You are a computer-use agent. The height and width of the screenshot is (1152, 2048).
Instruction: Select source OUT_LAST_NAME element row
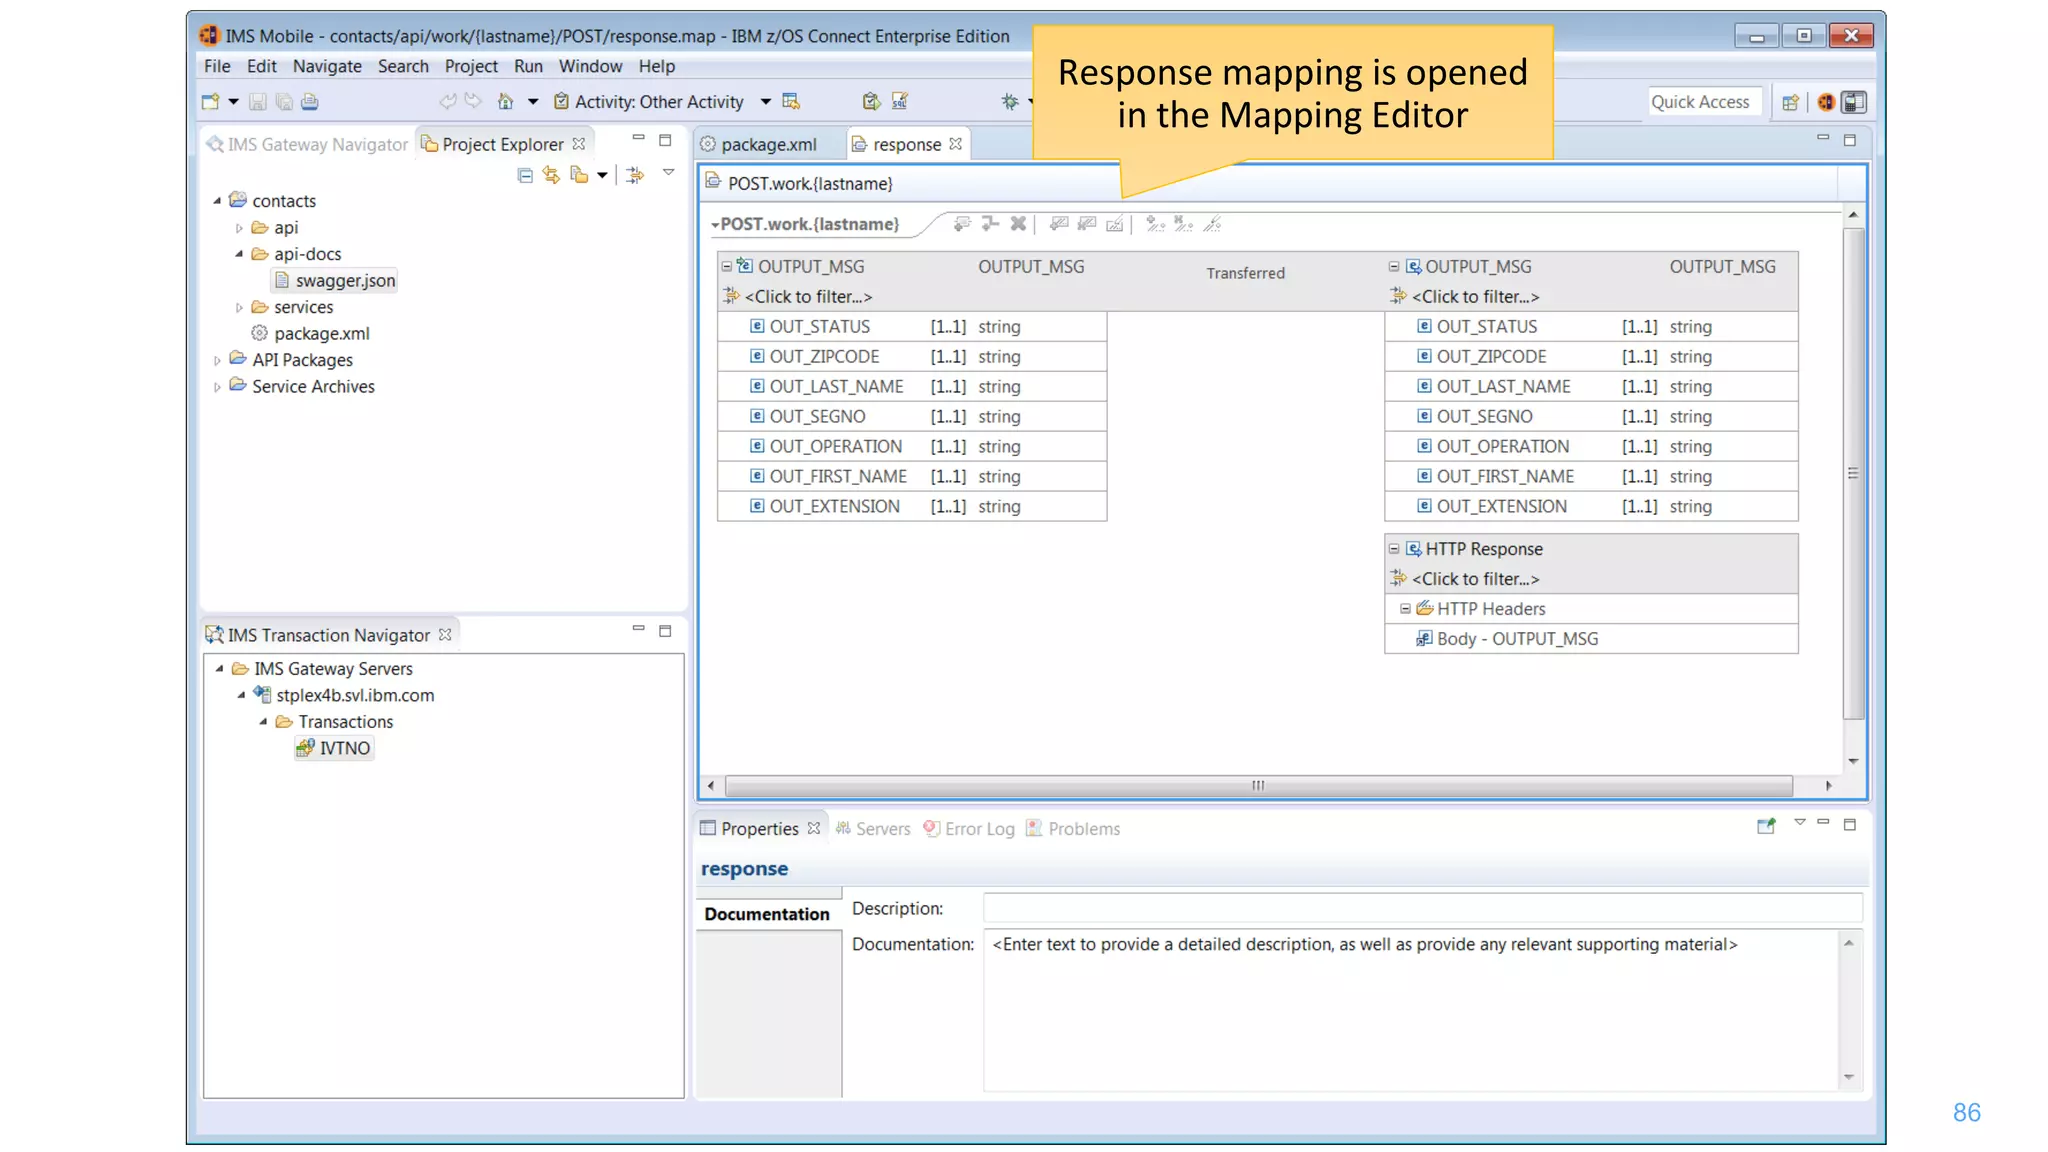coord(912,386)
